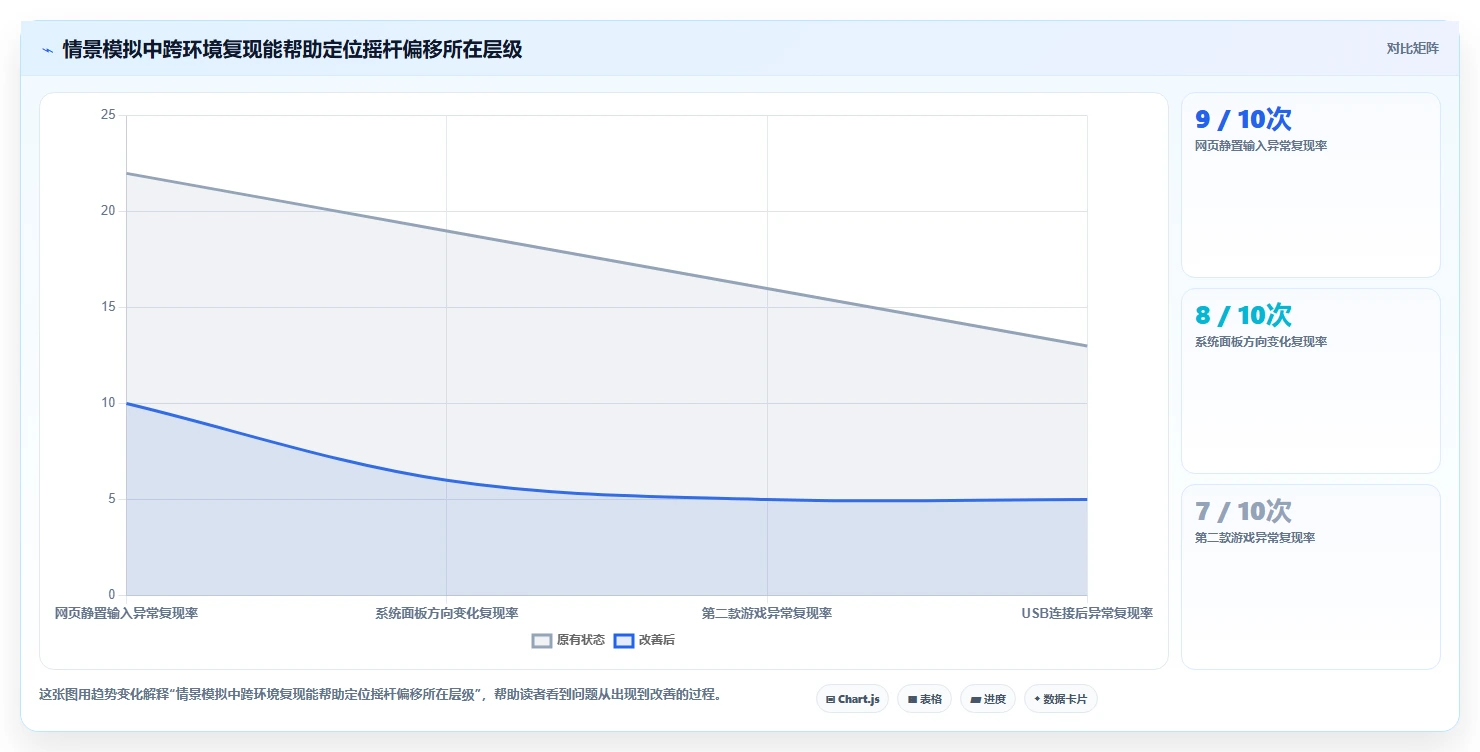
Task: Select the 表格 tag chip
Action: click(x=924, y=699)
